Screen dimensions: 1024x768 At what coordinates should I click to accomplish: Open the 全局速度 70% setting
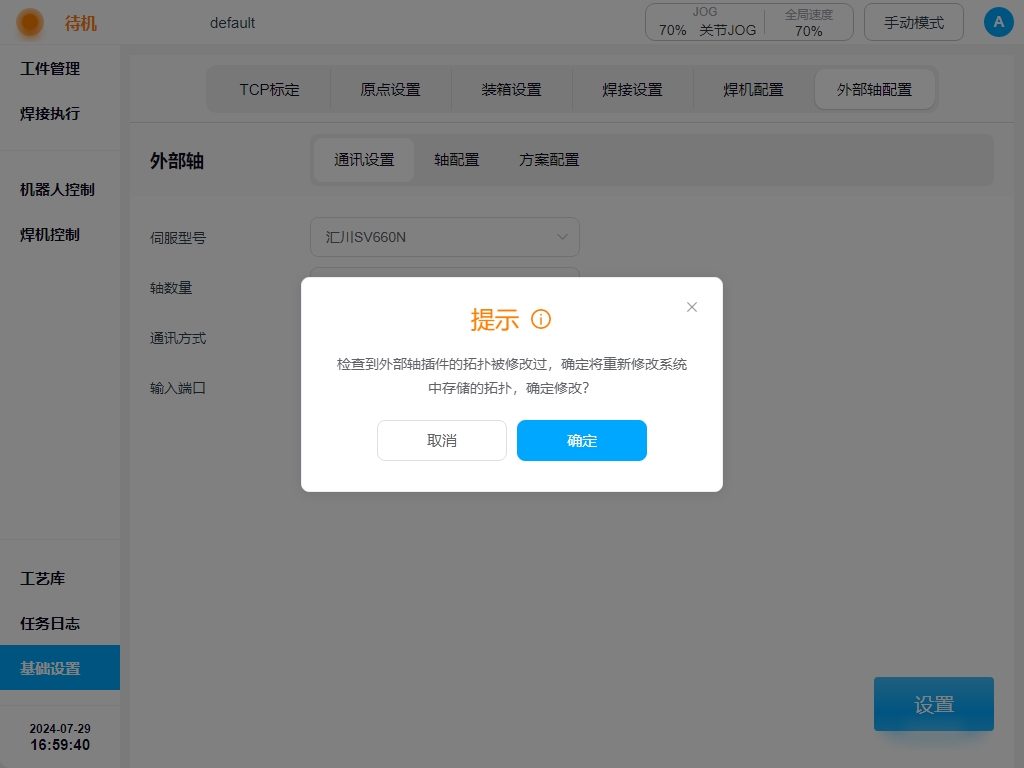pyautogui.click(x=808, y=22)
